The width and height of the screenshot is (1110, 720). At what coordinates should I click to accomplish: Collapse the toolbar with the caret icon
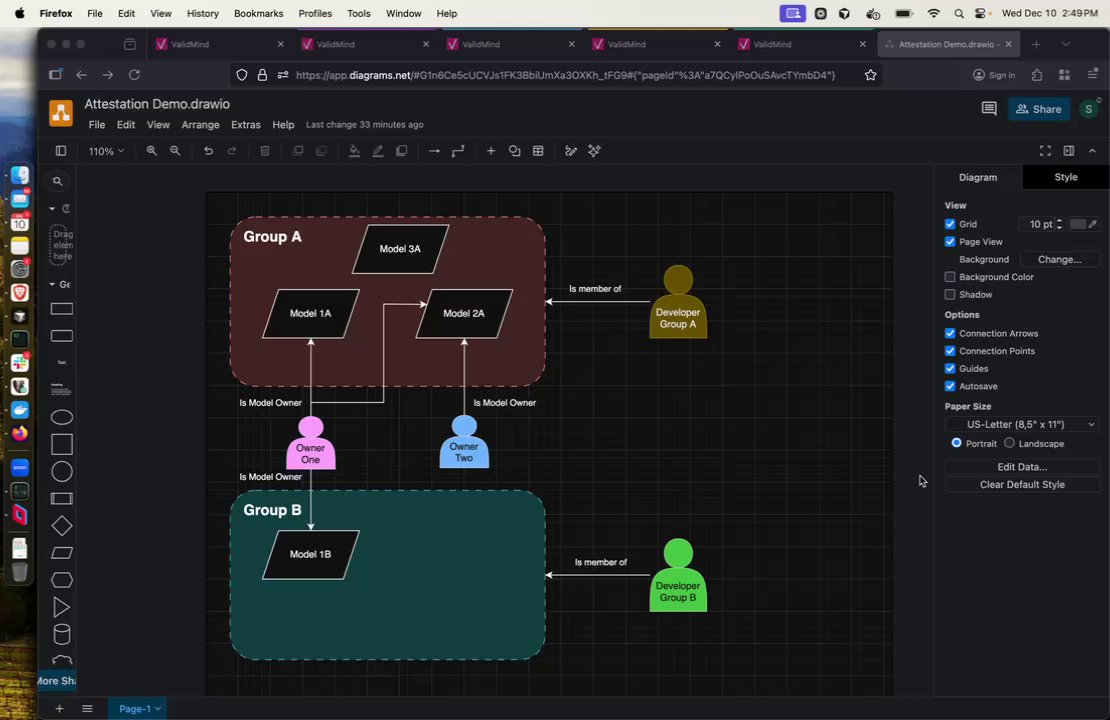tap(1092, 151)
